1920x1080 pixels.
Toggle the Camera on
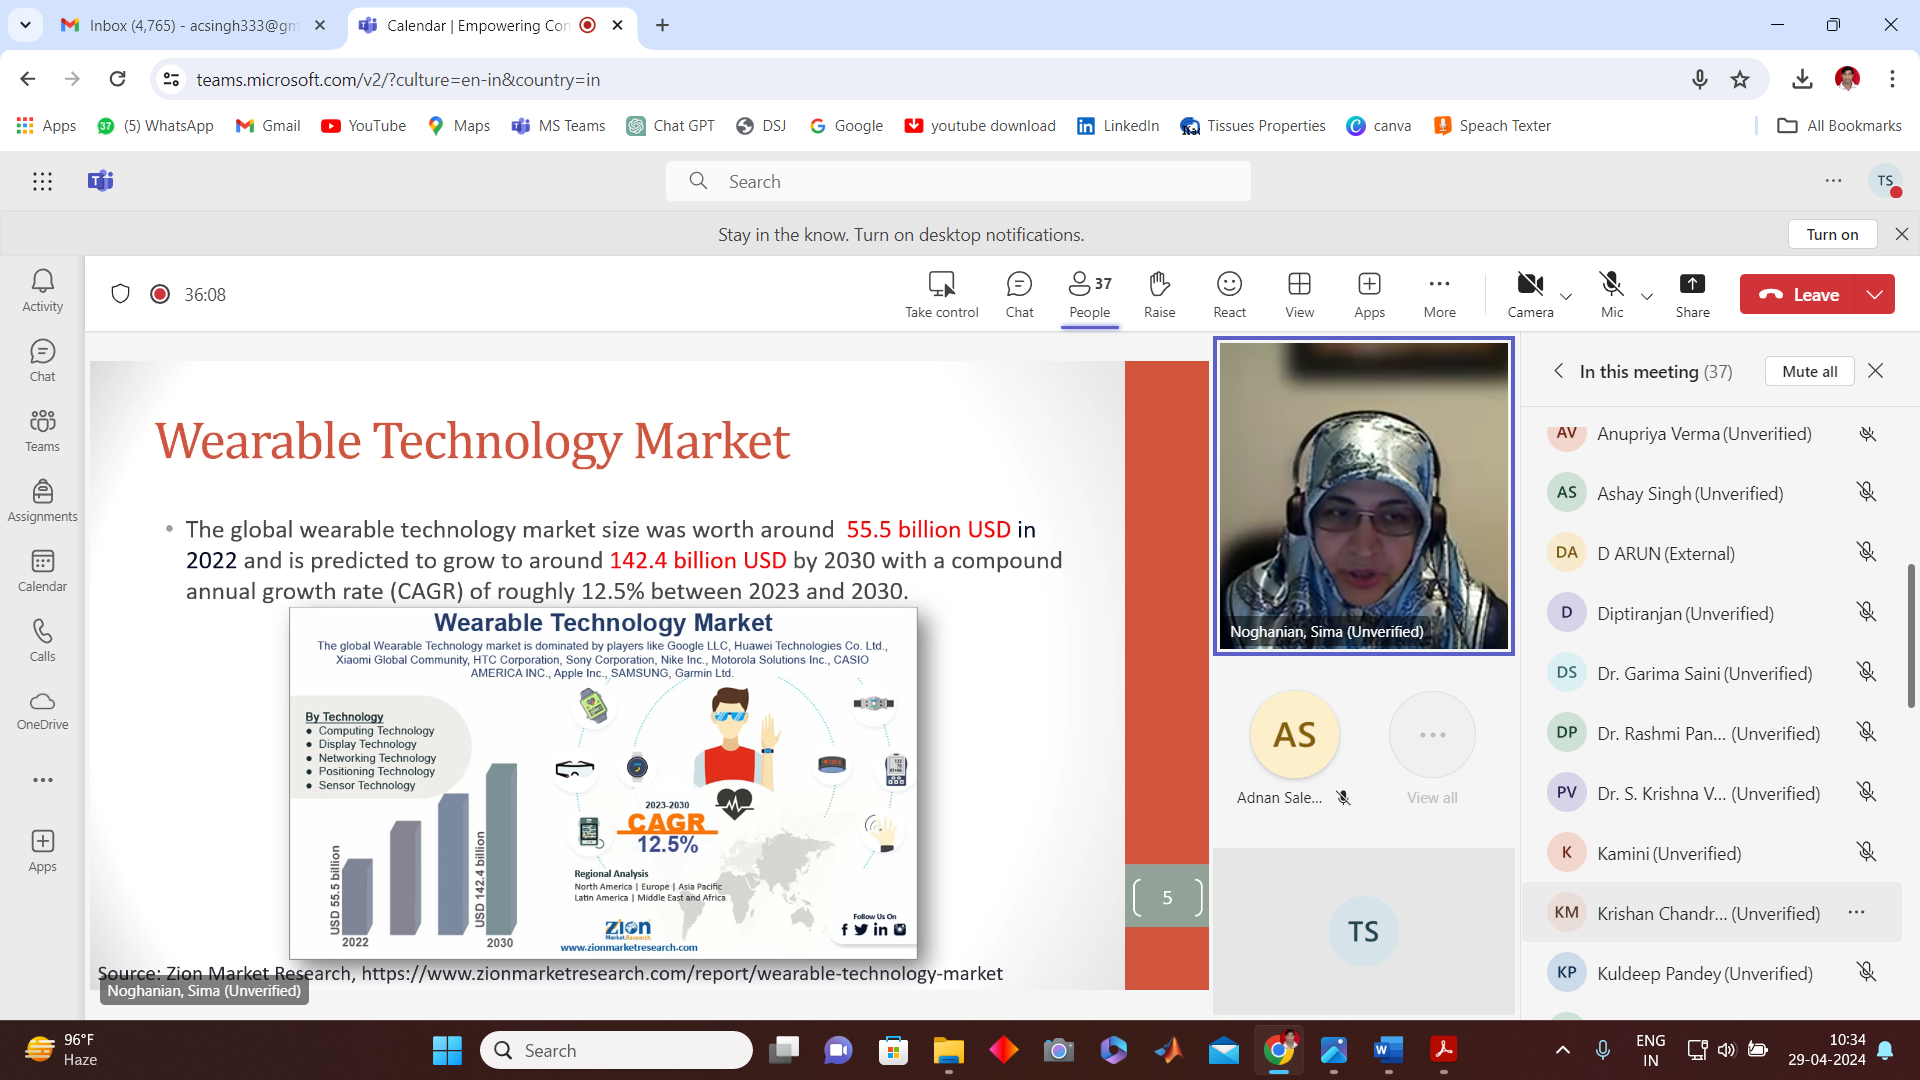click(x=1530, y=285)
